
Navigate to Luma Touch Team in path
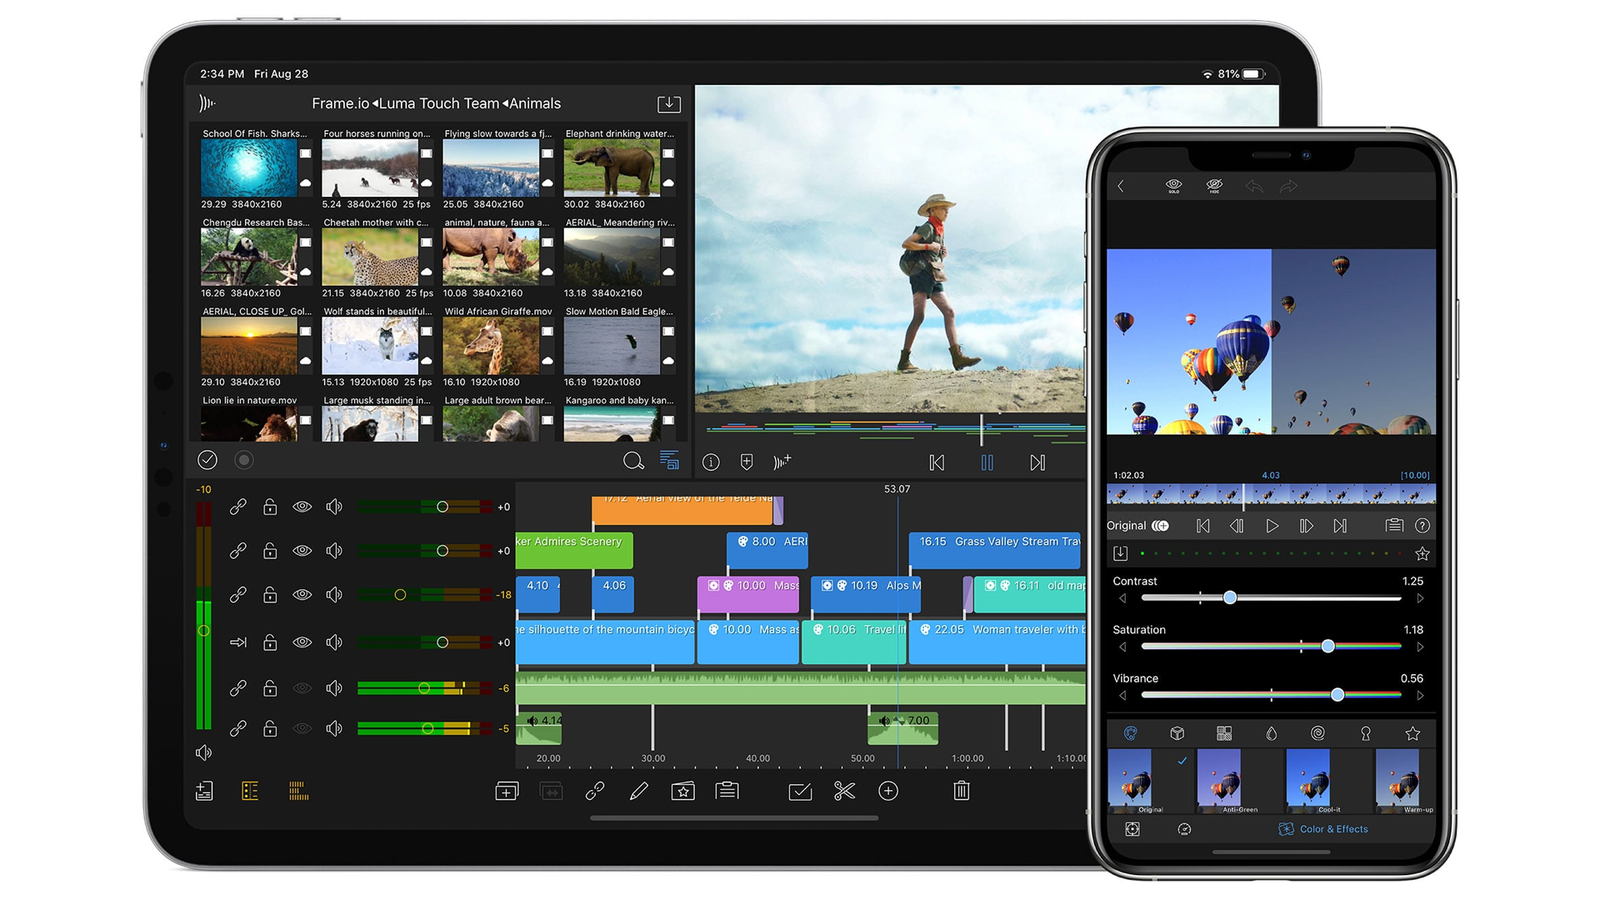coord(440,103)
